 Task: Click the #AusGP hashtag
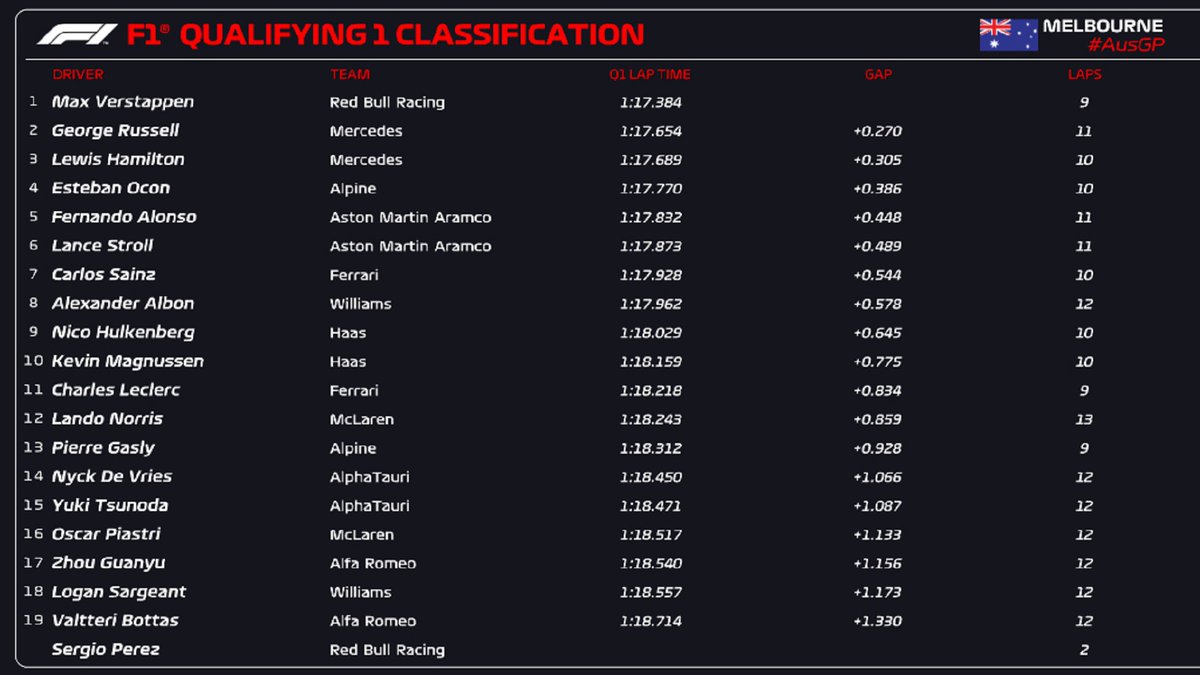[x=1125, y=45]
